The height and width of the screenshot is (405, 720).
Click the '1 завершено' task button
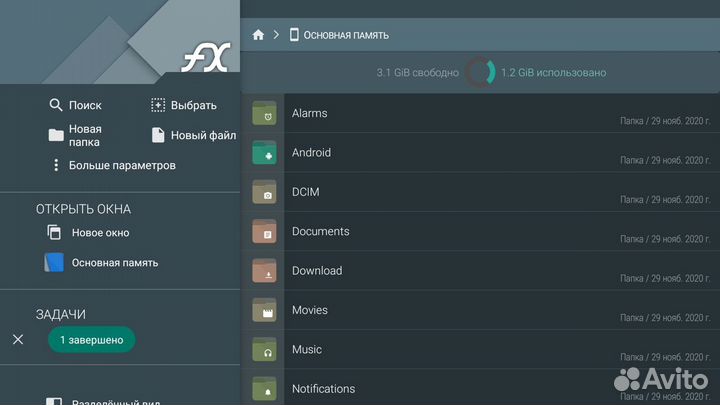pos(91,340)
